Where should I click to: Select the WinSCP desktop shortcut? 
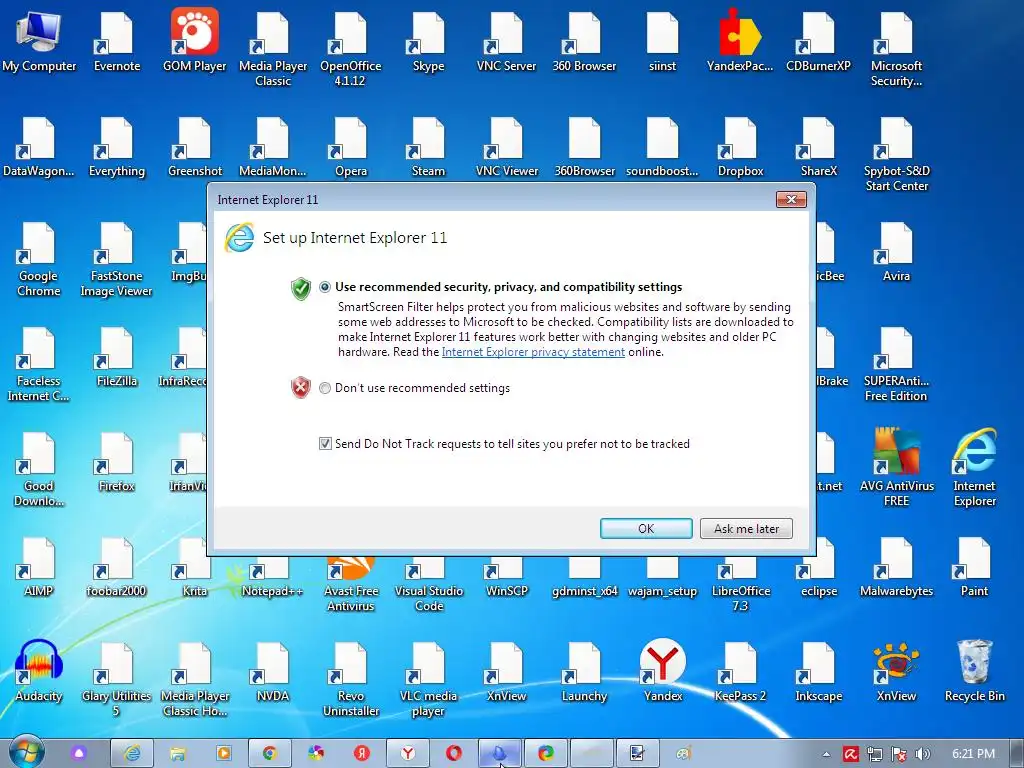[506, 577]
